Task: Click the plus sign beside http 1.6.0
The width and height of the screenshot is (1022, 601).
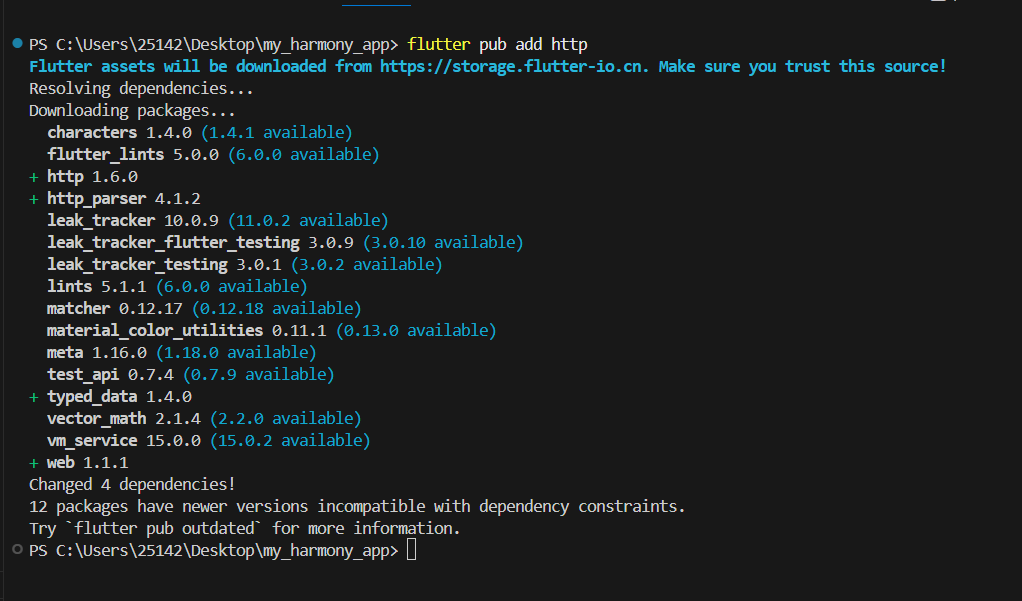Action: tap(34, 177)
